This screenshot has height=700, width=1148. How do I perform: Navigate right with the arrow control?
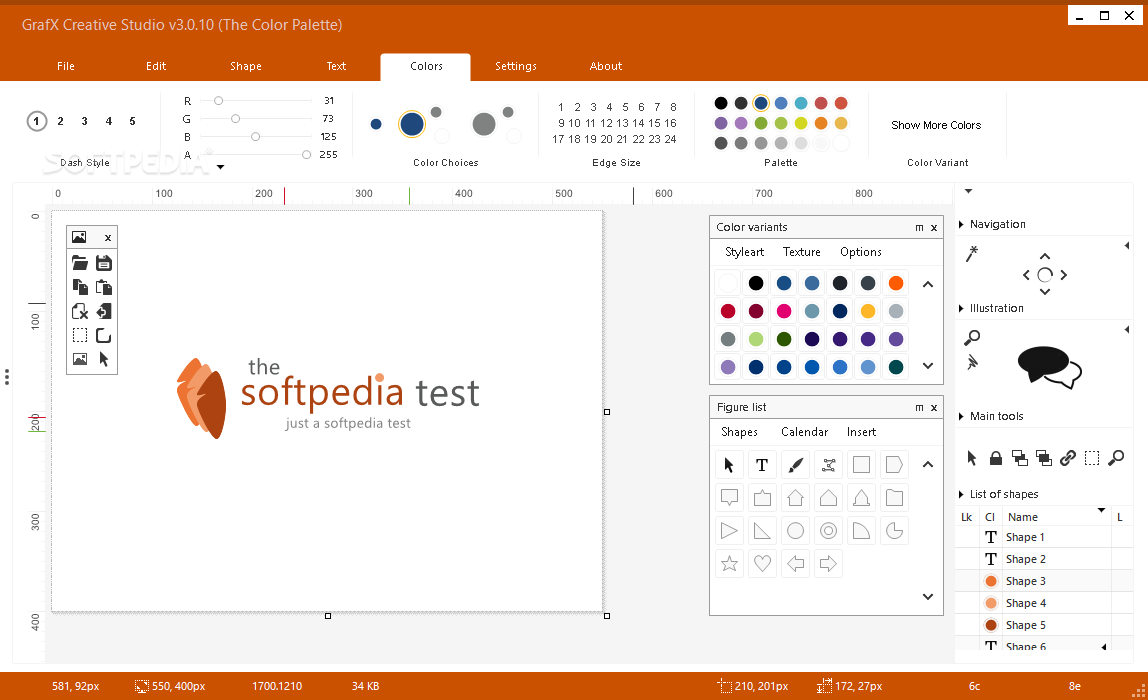pyautogui.click(x=1064, y=275)
